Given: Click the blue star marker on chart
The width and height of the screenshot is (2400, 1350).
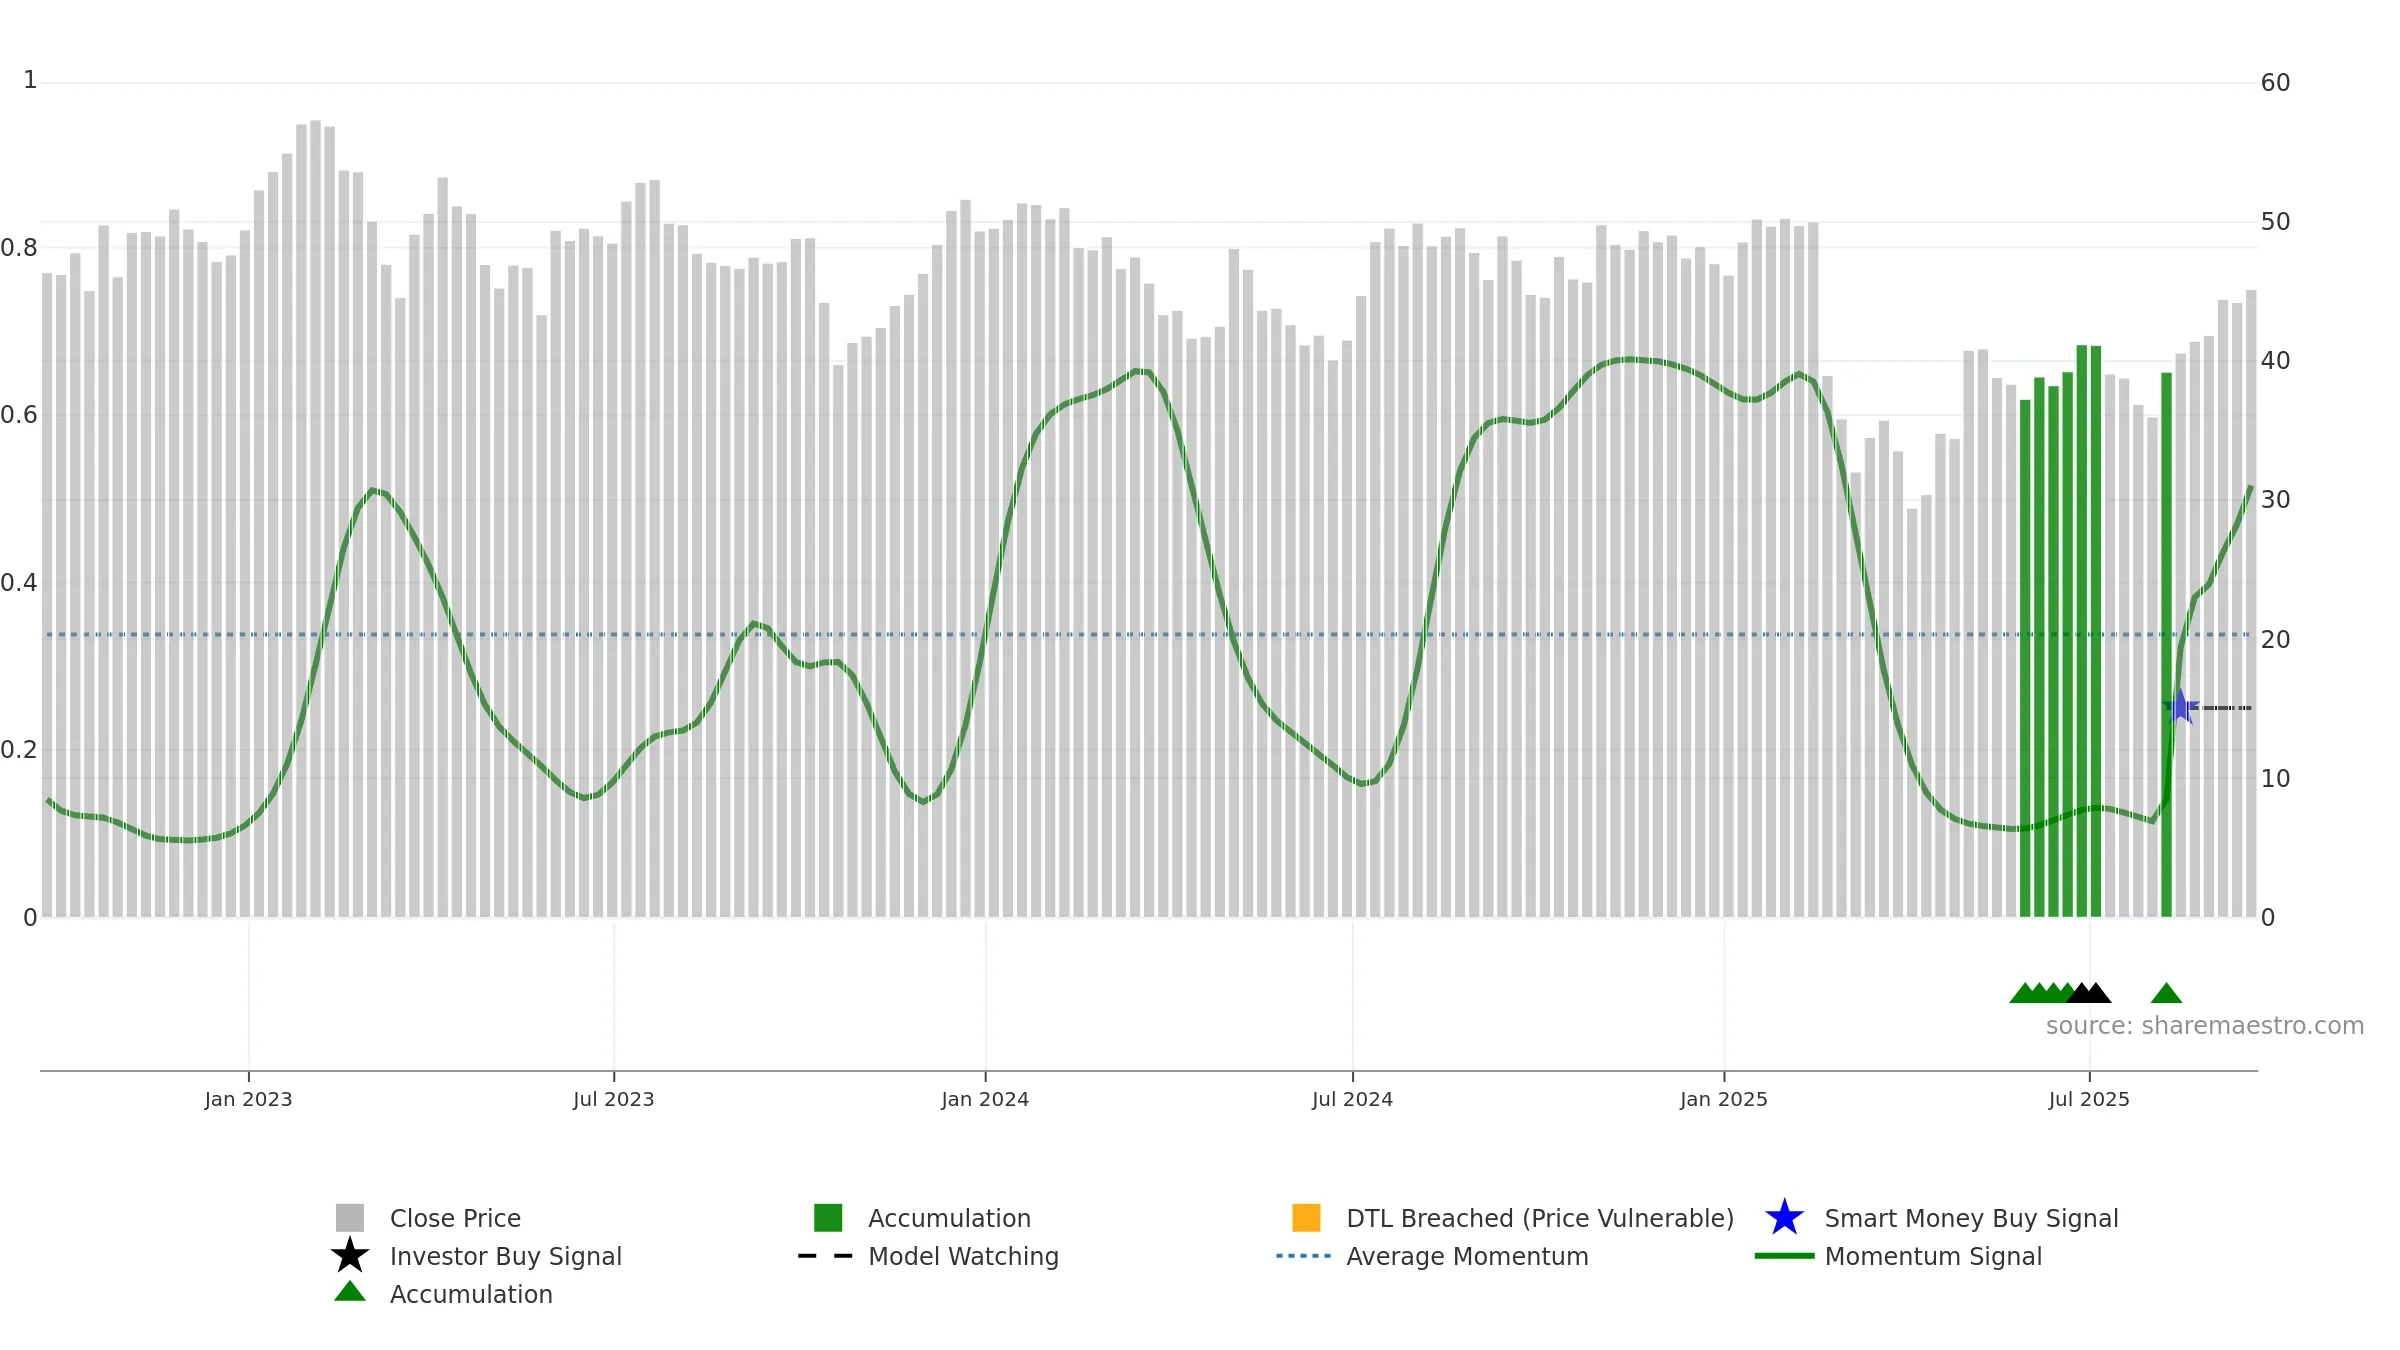Looking at the screenshot, I should (2180, 707).
